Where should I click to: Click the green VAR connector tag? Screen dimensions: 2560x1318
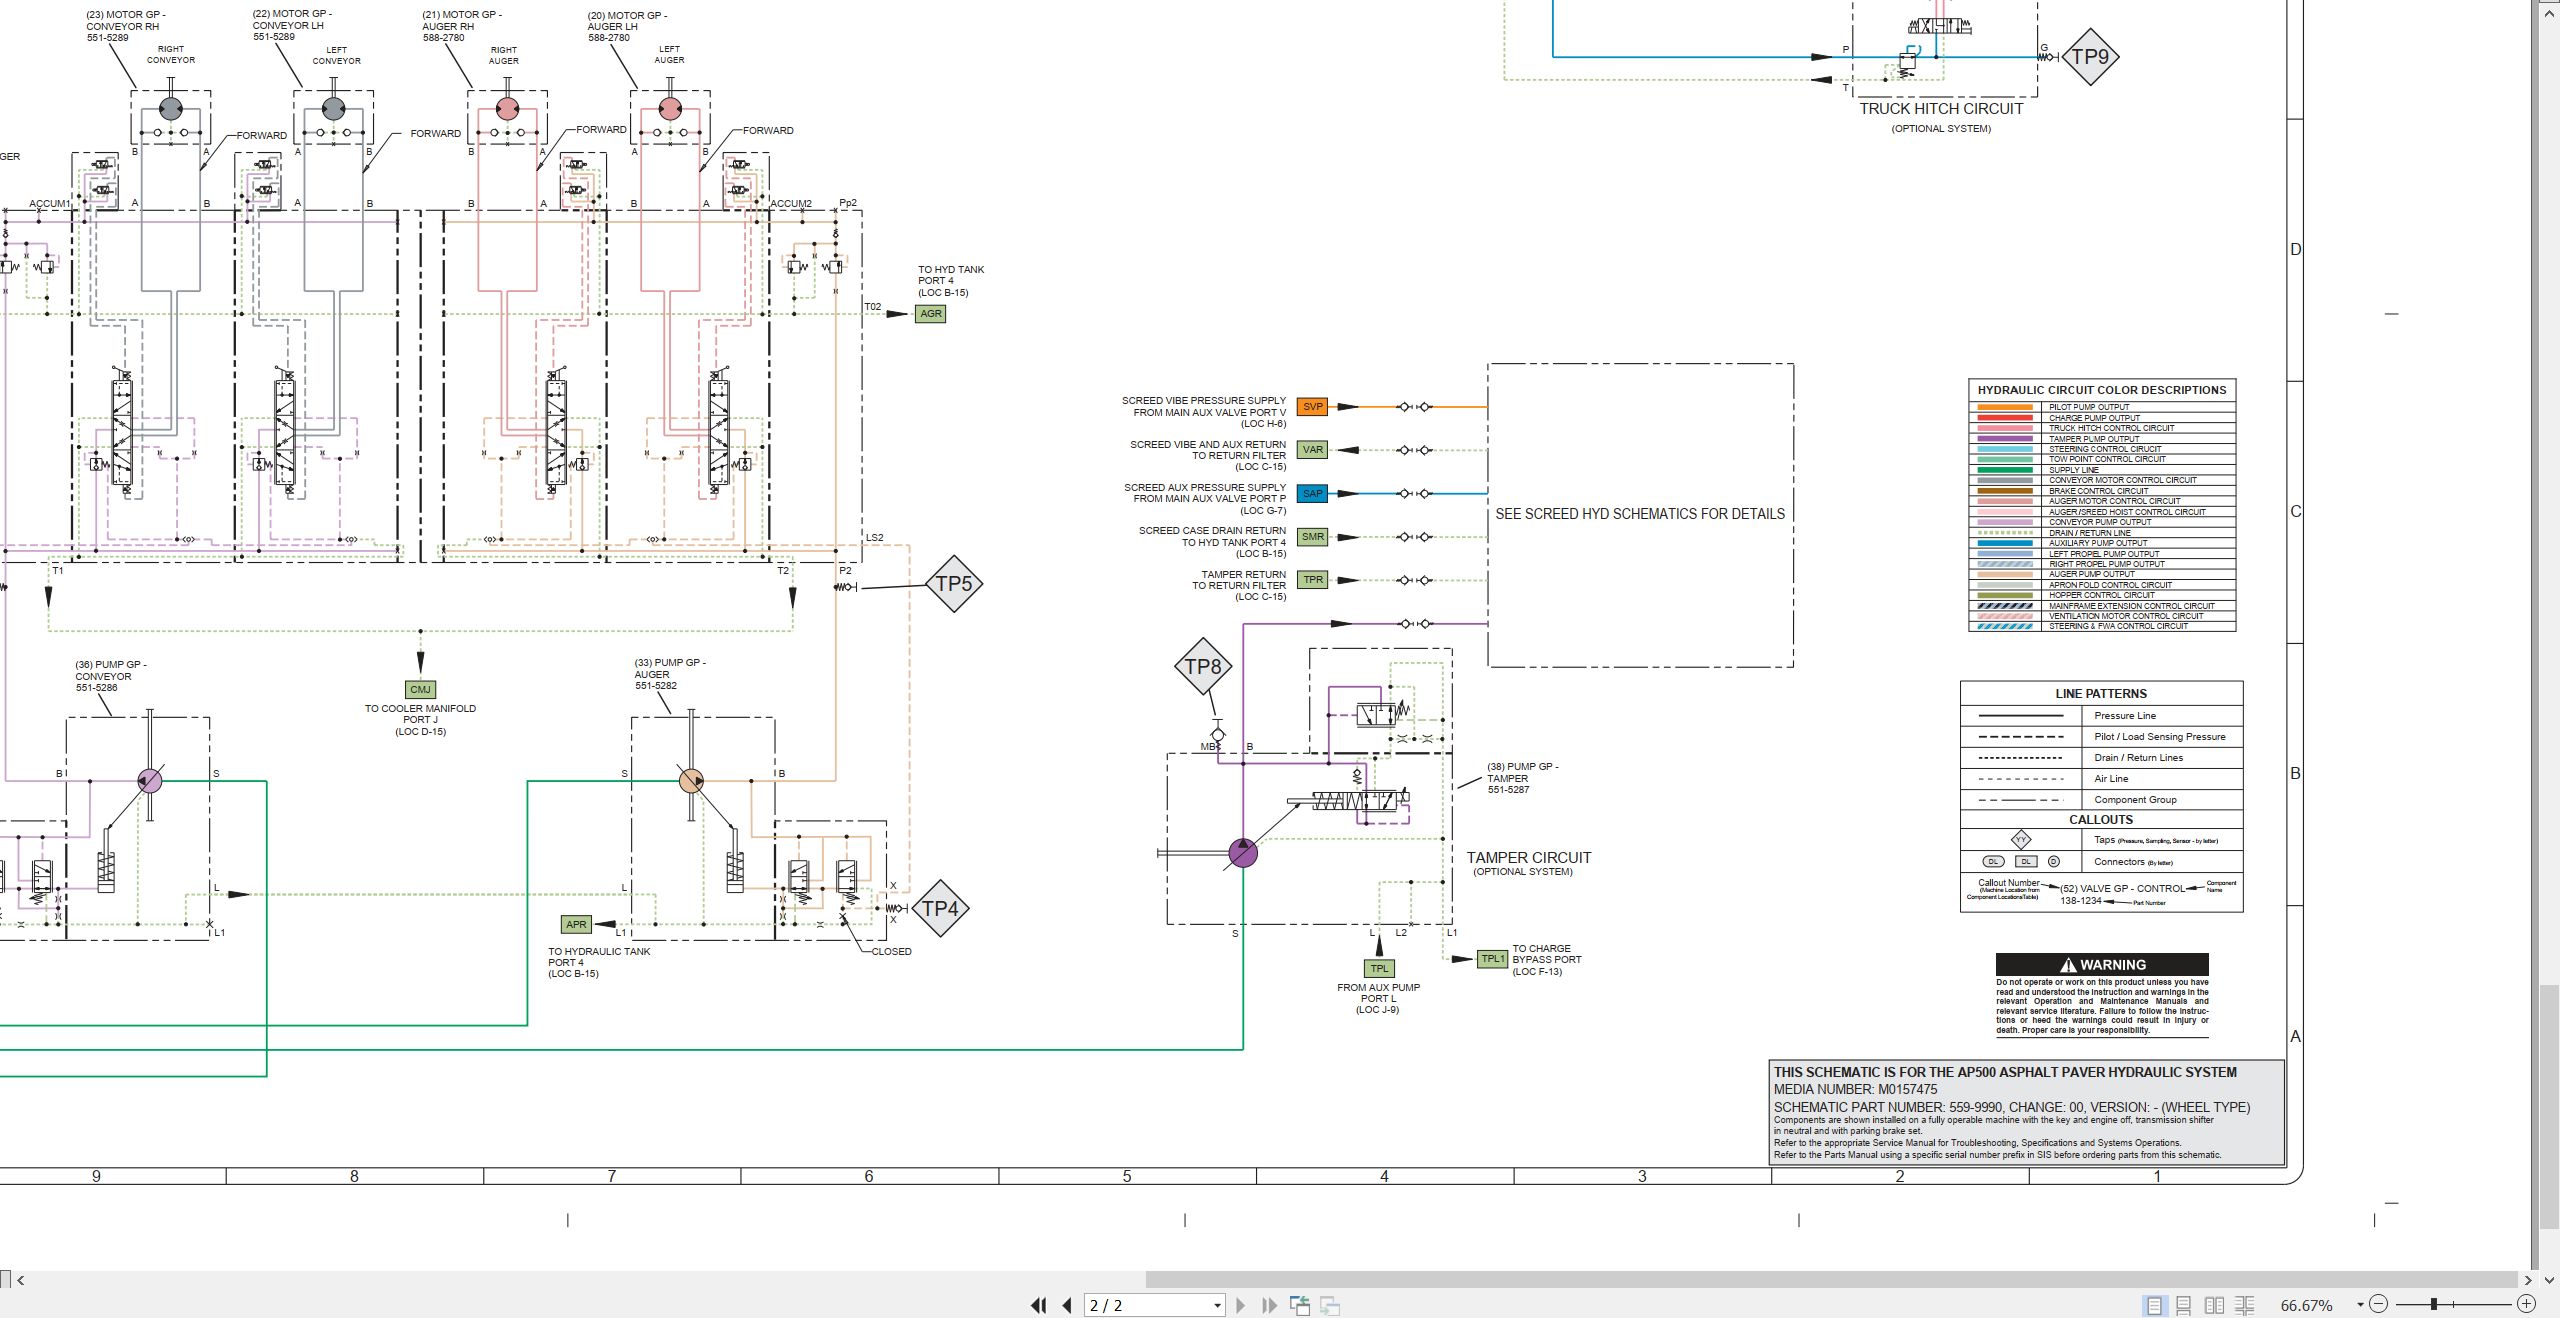1312,450
